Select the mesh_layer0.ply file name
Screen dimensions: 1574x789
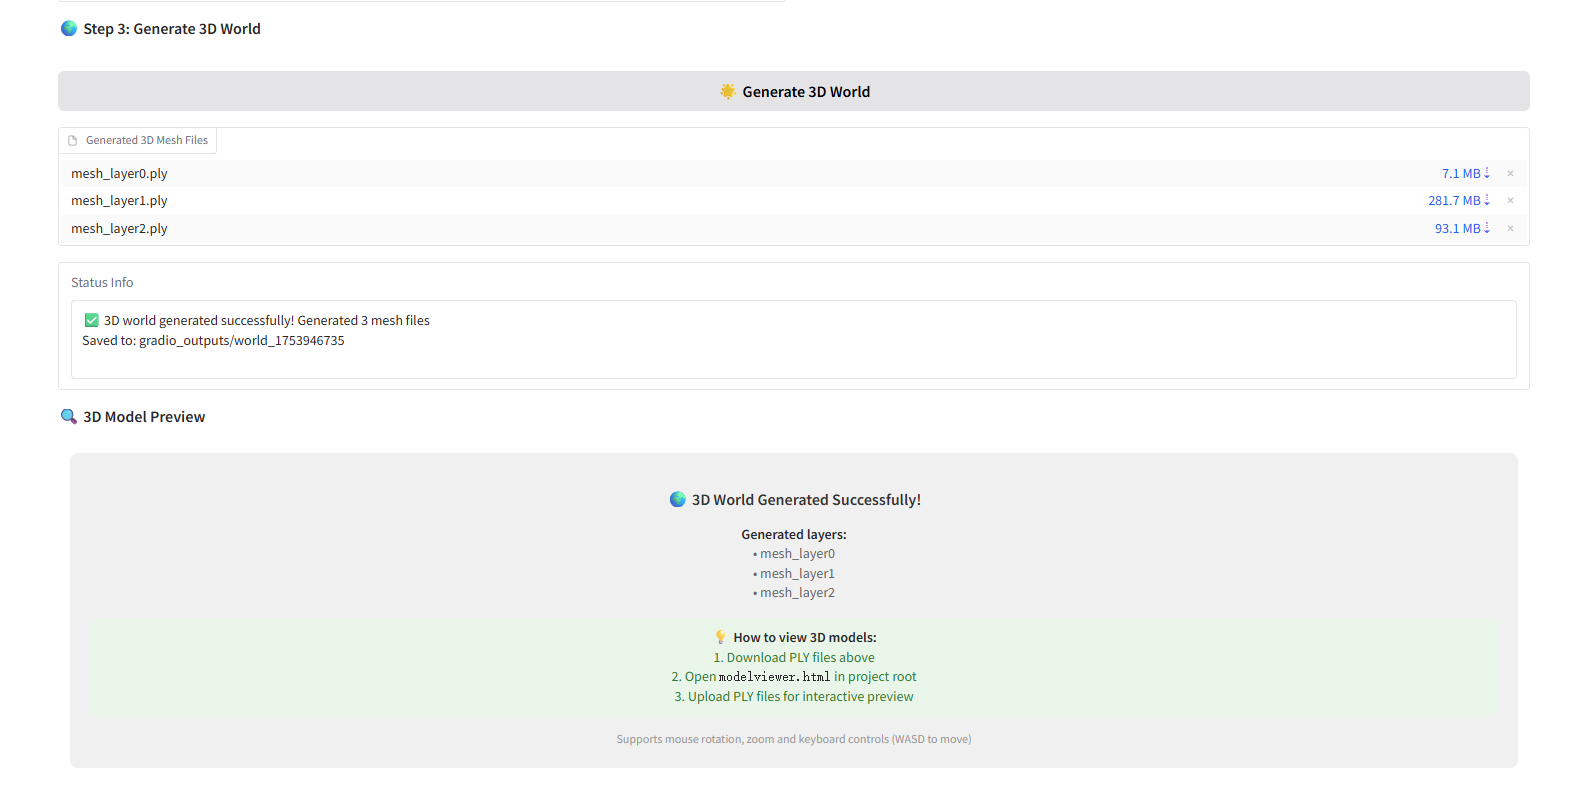119,174
